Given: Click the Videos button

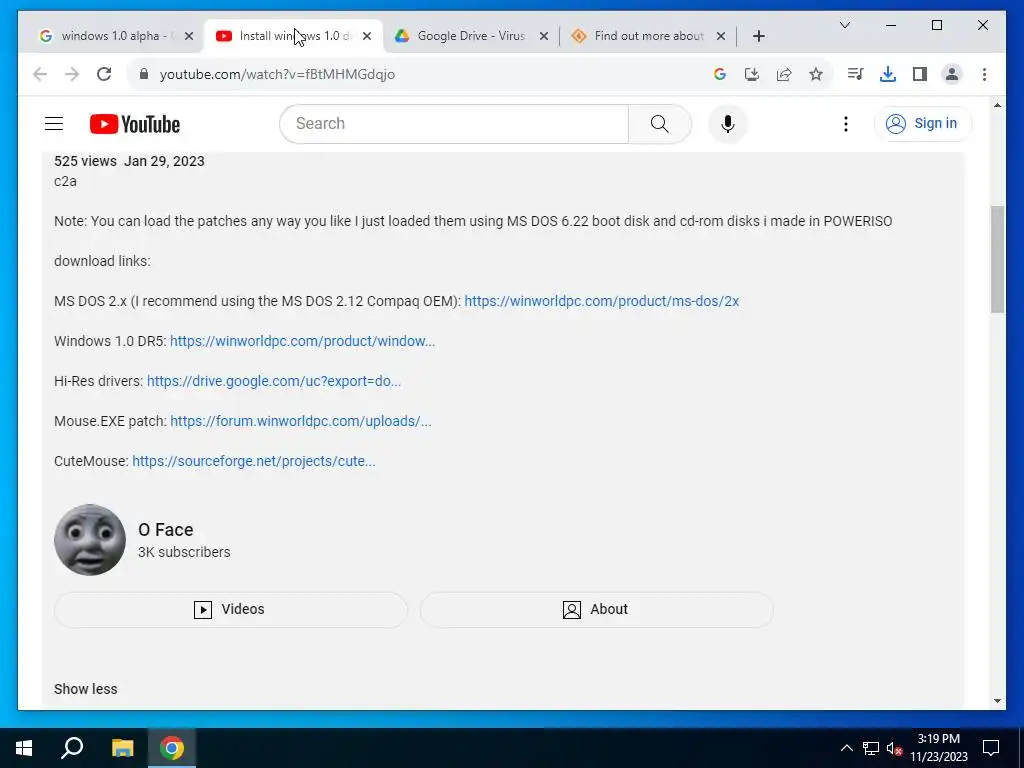Looking at the screenshot, I should 231,609.
